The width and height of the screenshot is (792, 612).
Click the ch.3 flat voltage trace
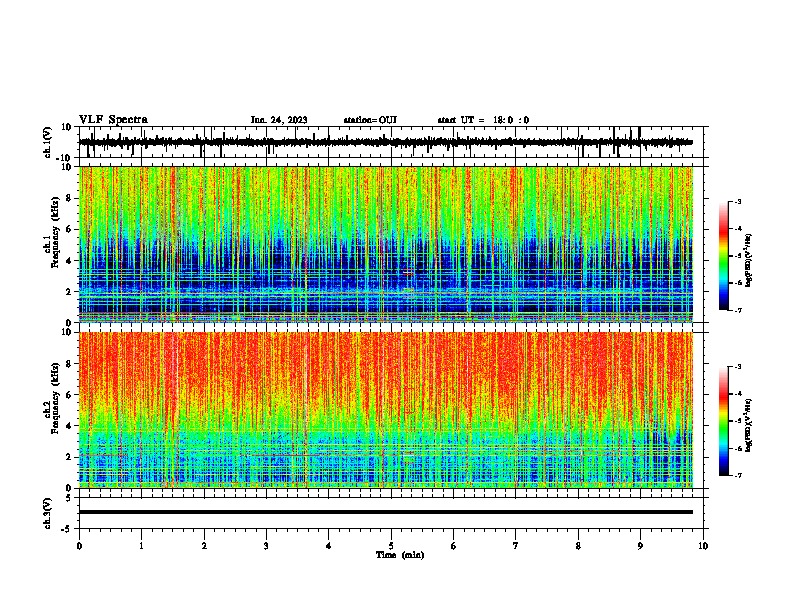click(x=386, y=512)
